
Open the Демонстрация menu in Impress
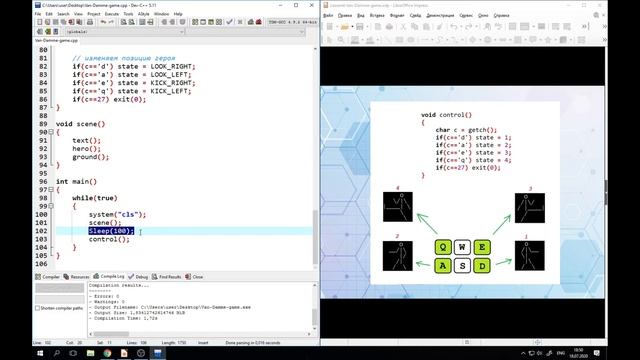tap(440, 16)
